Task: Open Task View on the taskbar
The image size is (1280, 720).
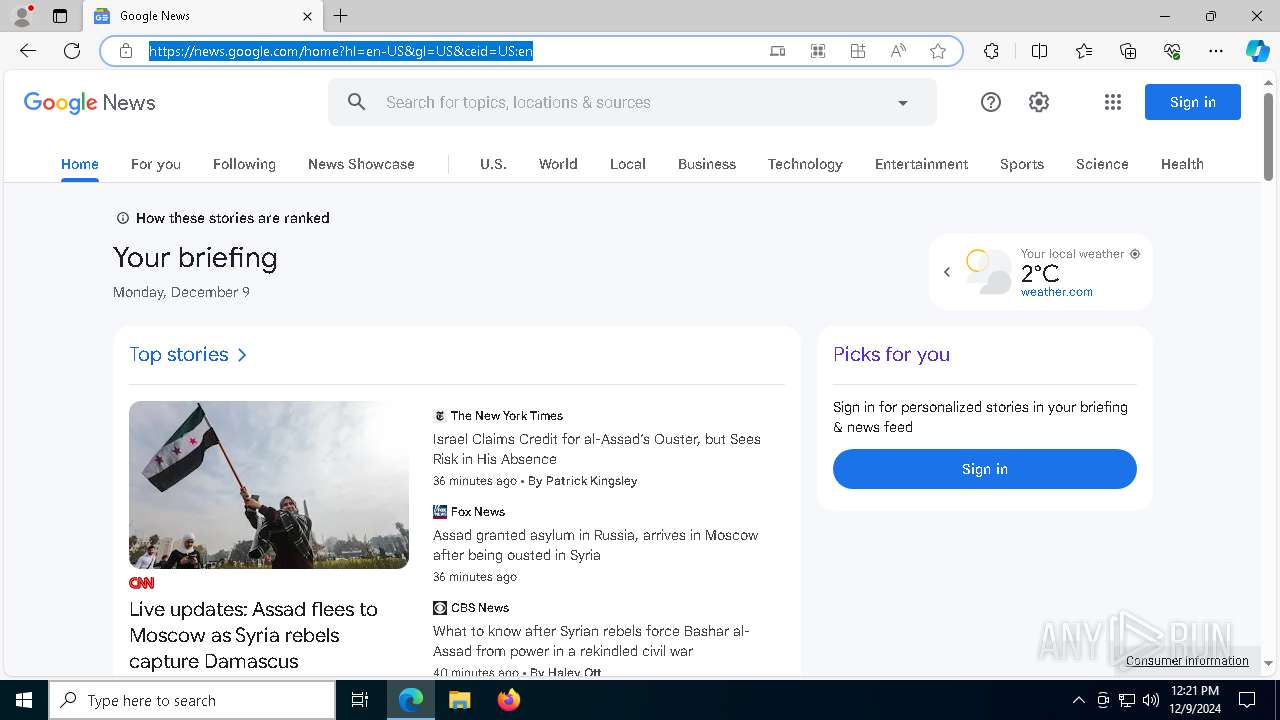Action: coord(360,700)
